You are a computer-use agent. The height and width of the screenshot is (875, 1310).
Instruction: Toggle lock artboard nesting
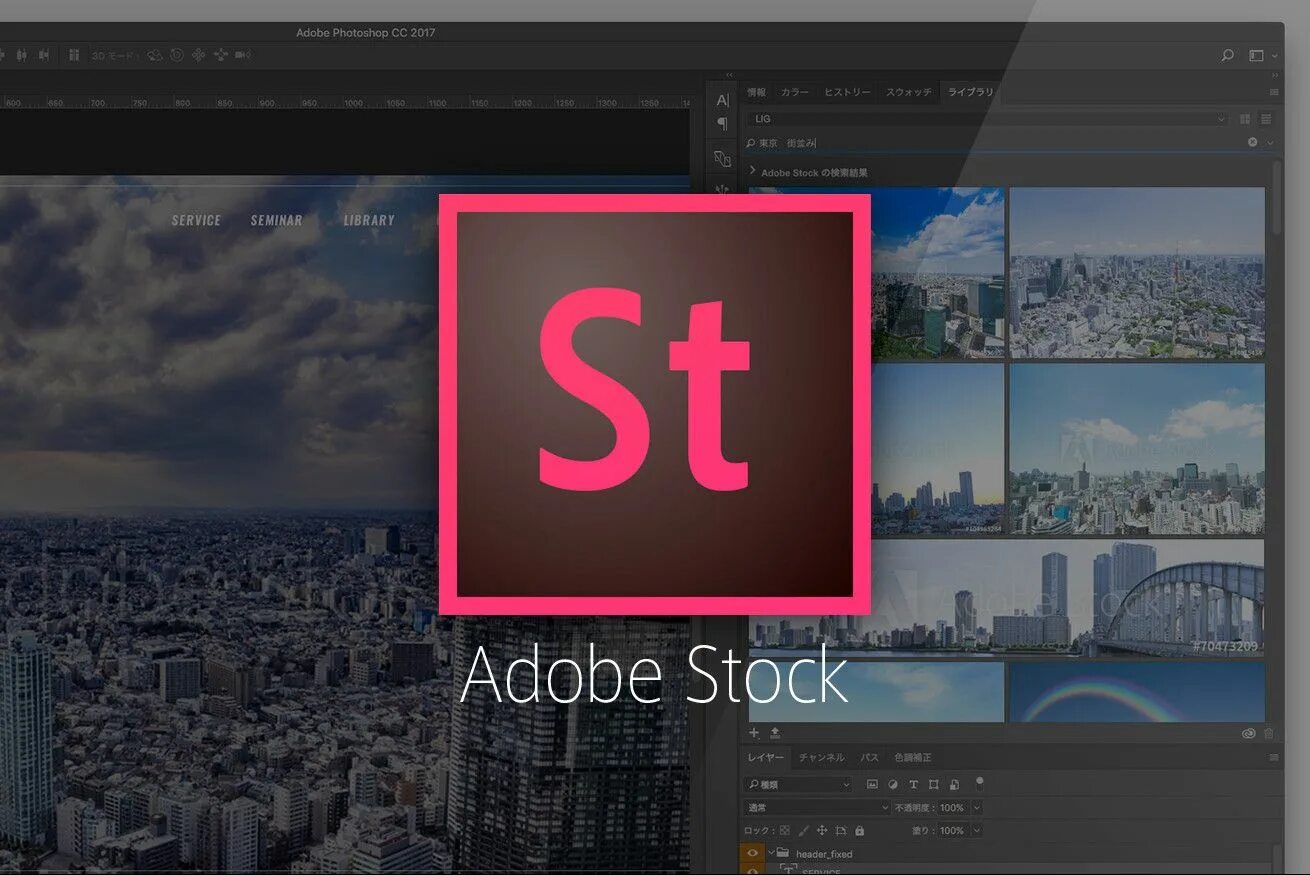tap(840, 830)
